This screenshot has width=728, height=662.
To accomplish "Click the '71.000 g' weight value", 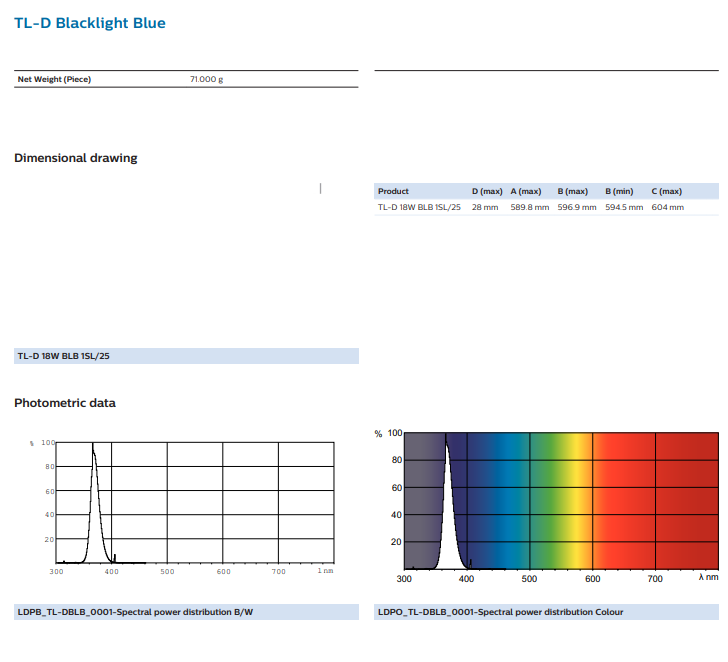I will 206,79.
